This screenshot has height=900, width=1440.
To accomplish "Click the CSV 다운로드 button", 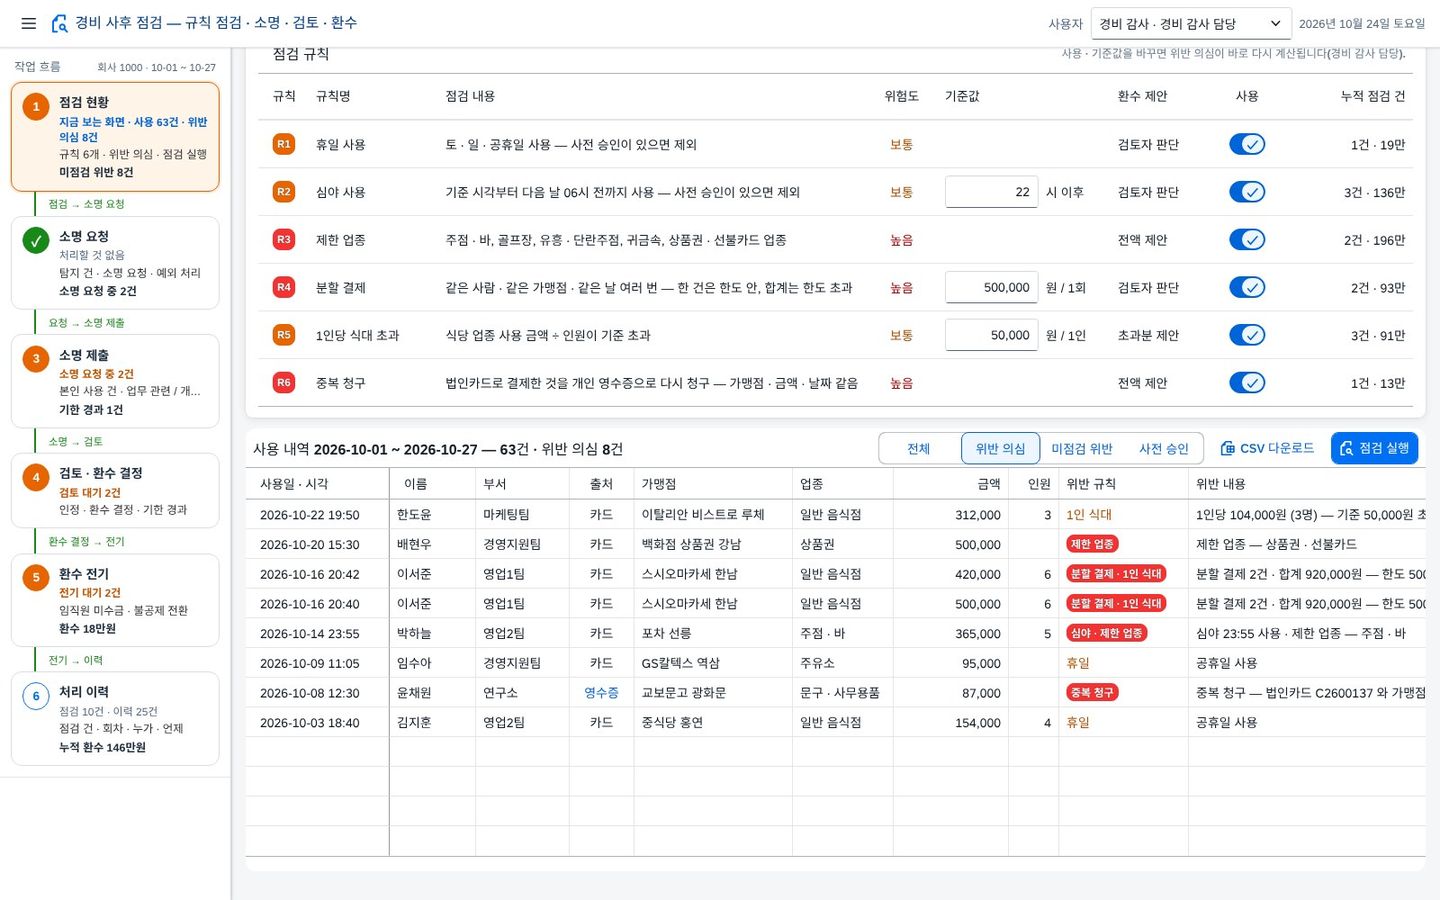I will 1267,448.
